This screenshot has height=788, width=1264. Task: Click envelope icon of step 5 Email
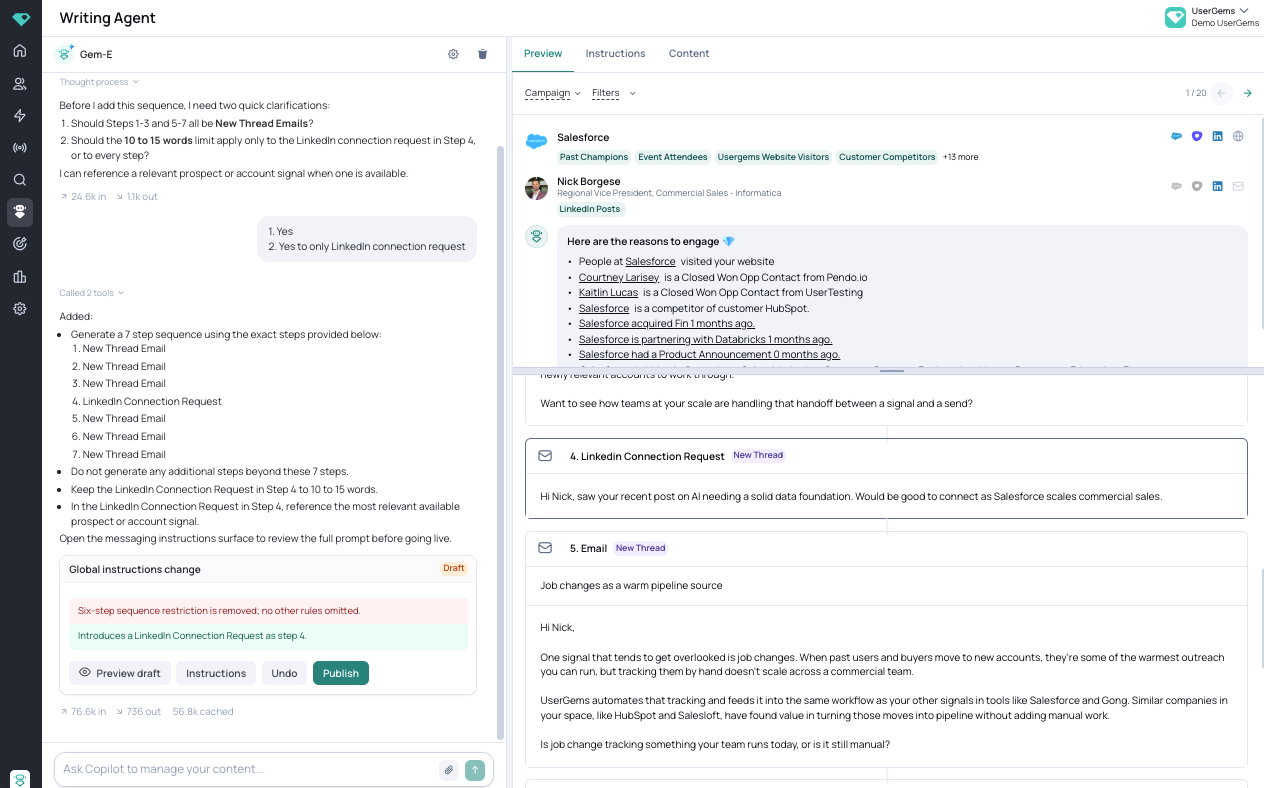(x=545, y=548)
